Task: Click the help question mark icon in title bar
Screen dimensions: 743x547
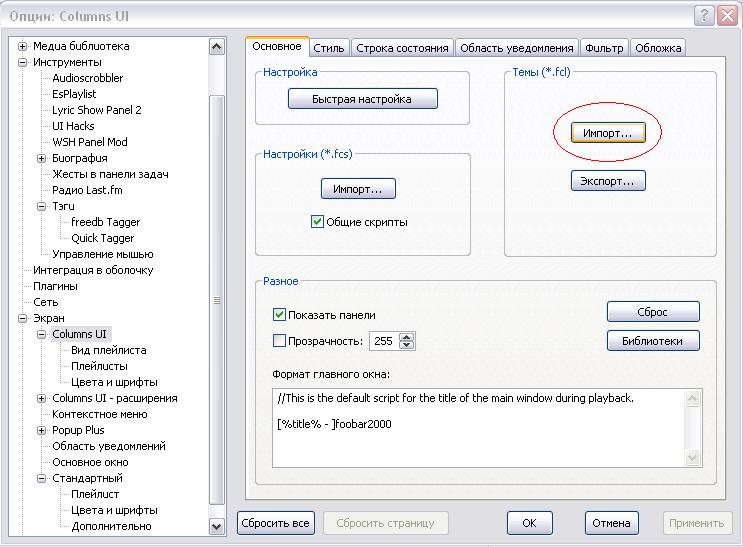Action: click(x=703, y=15)
